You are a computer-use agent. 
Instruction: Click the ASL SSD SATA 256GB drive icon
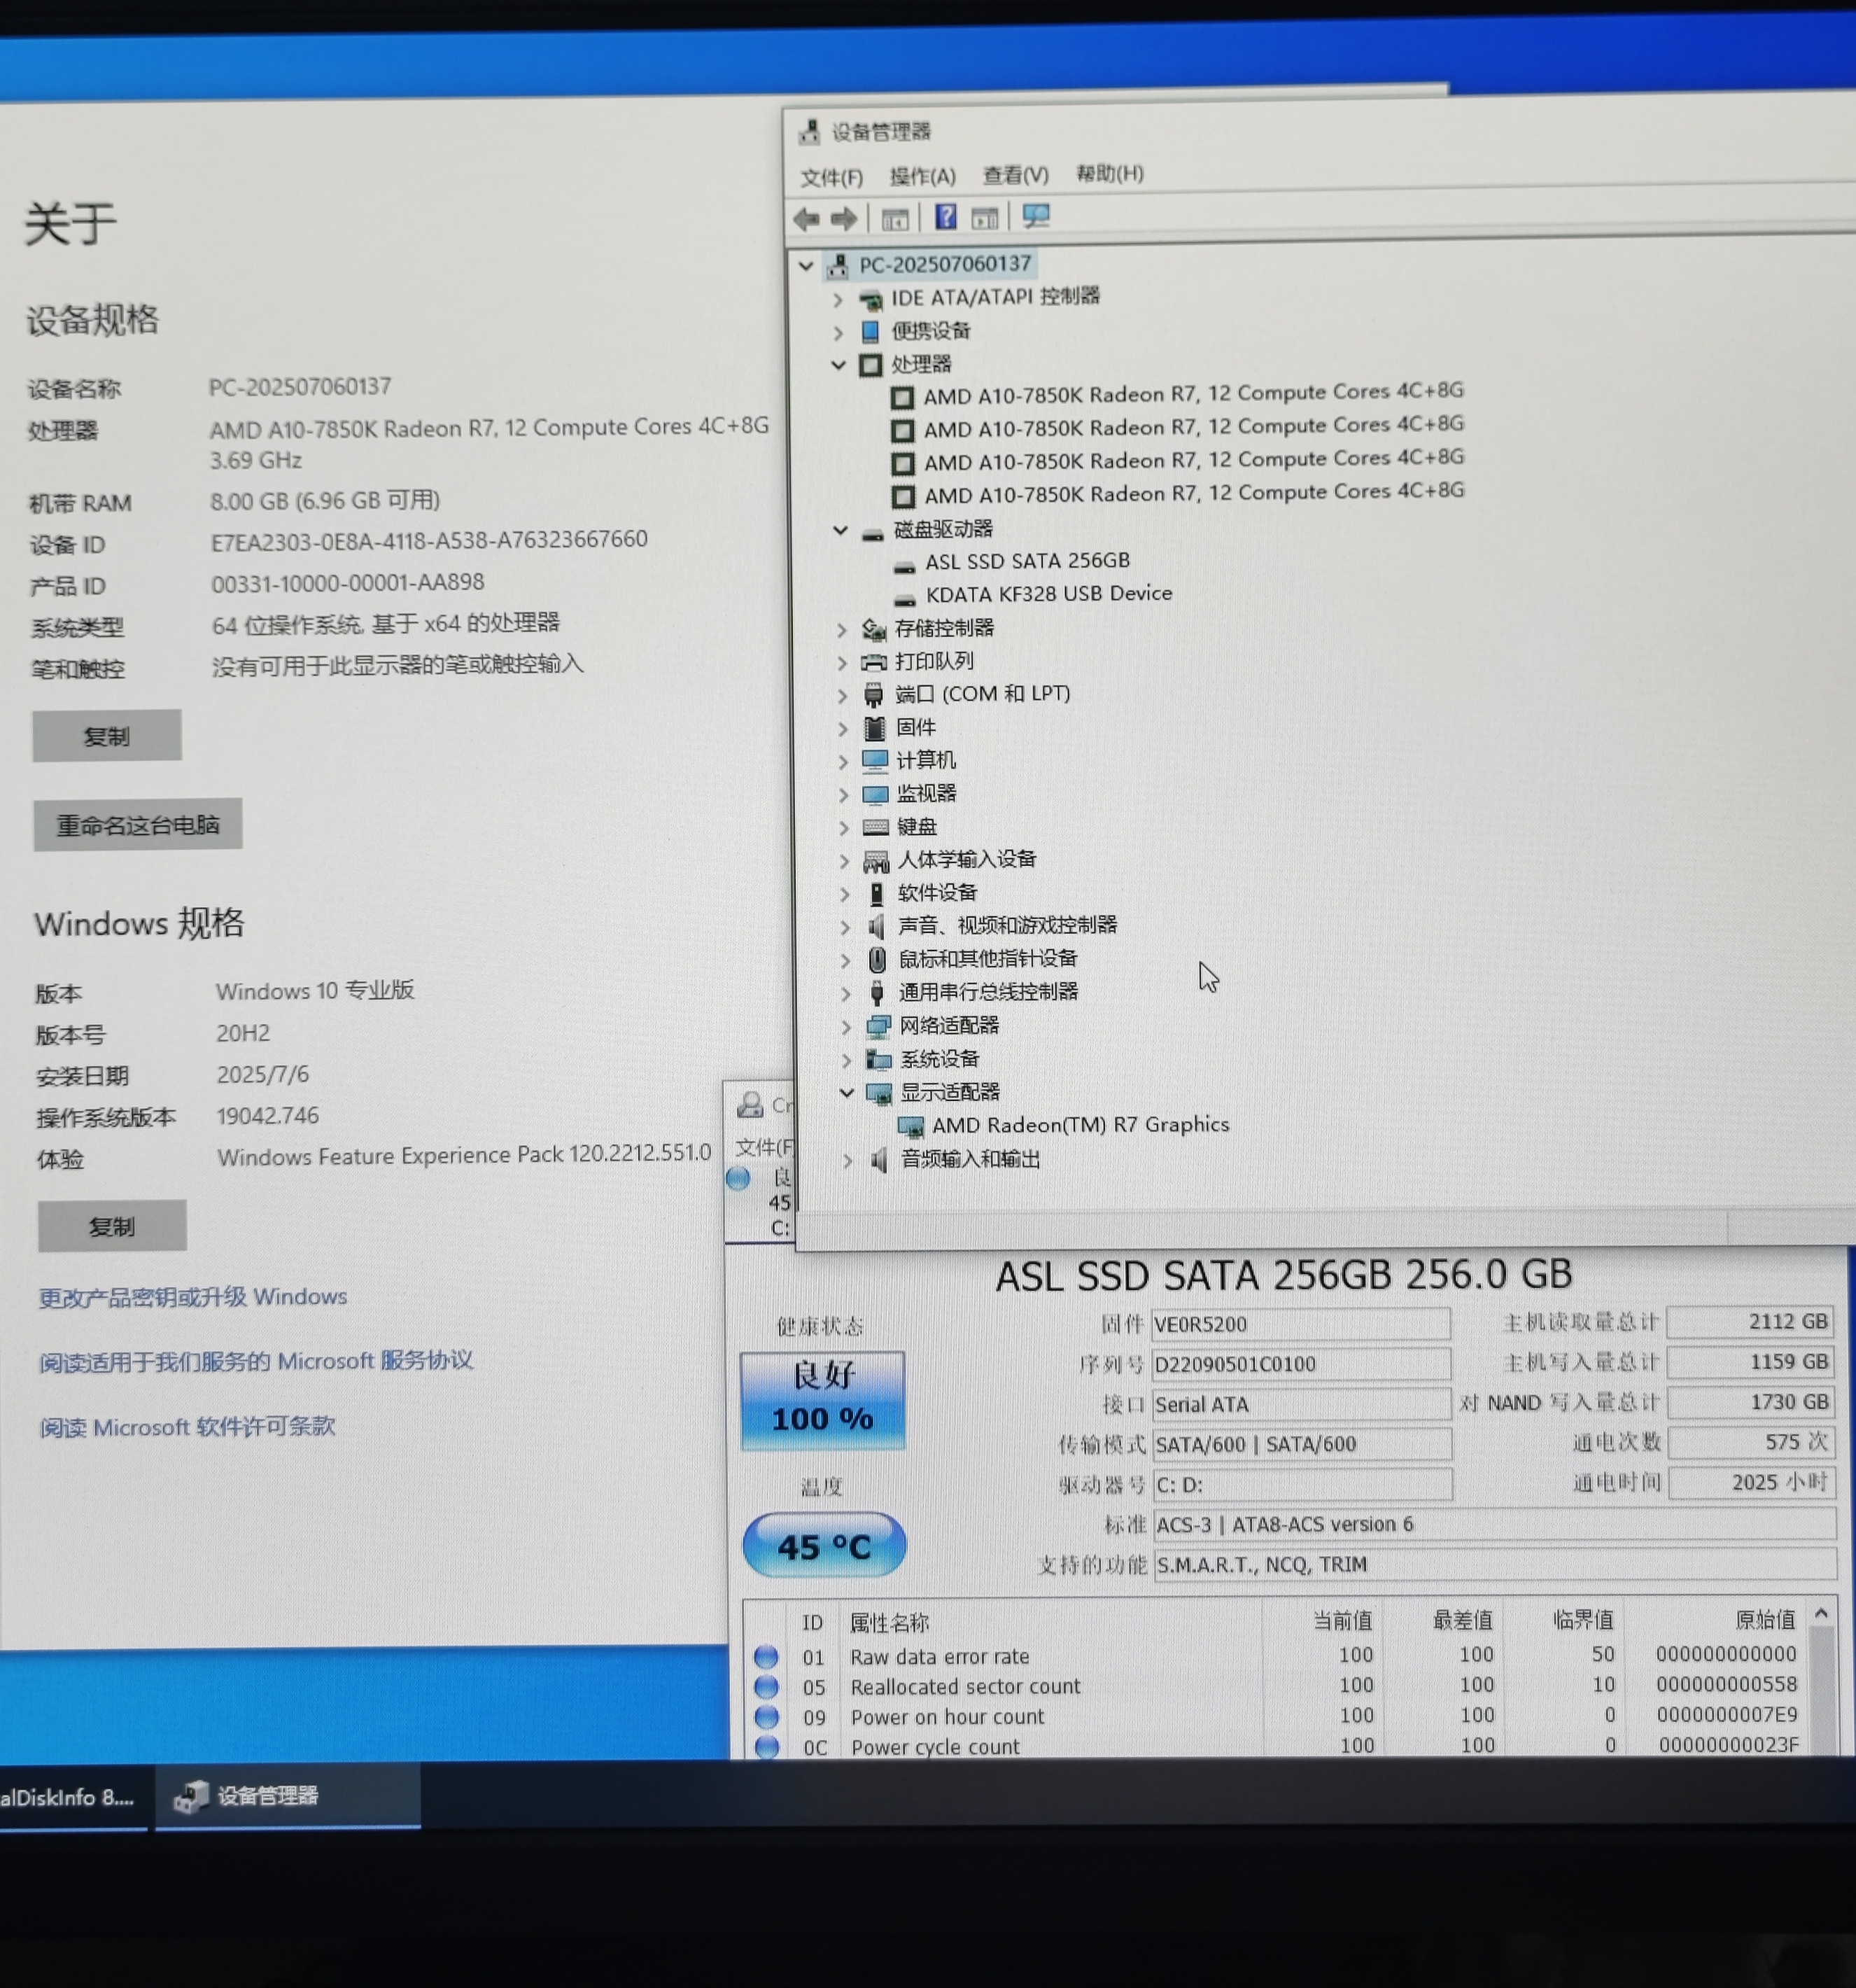[x=904, y=566]
